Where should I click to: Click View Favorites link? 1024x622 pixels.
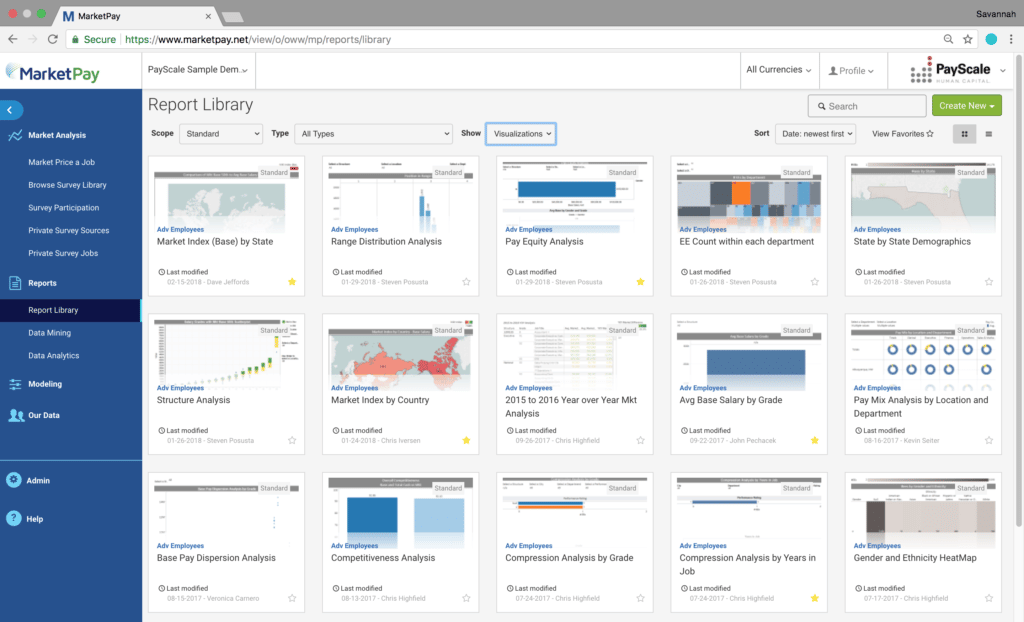903,134
